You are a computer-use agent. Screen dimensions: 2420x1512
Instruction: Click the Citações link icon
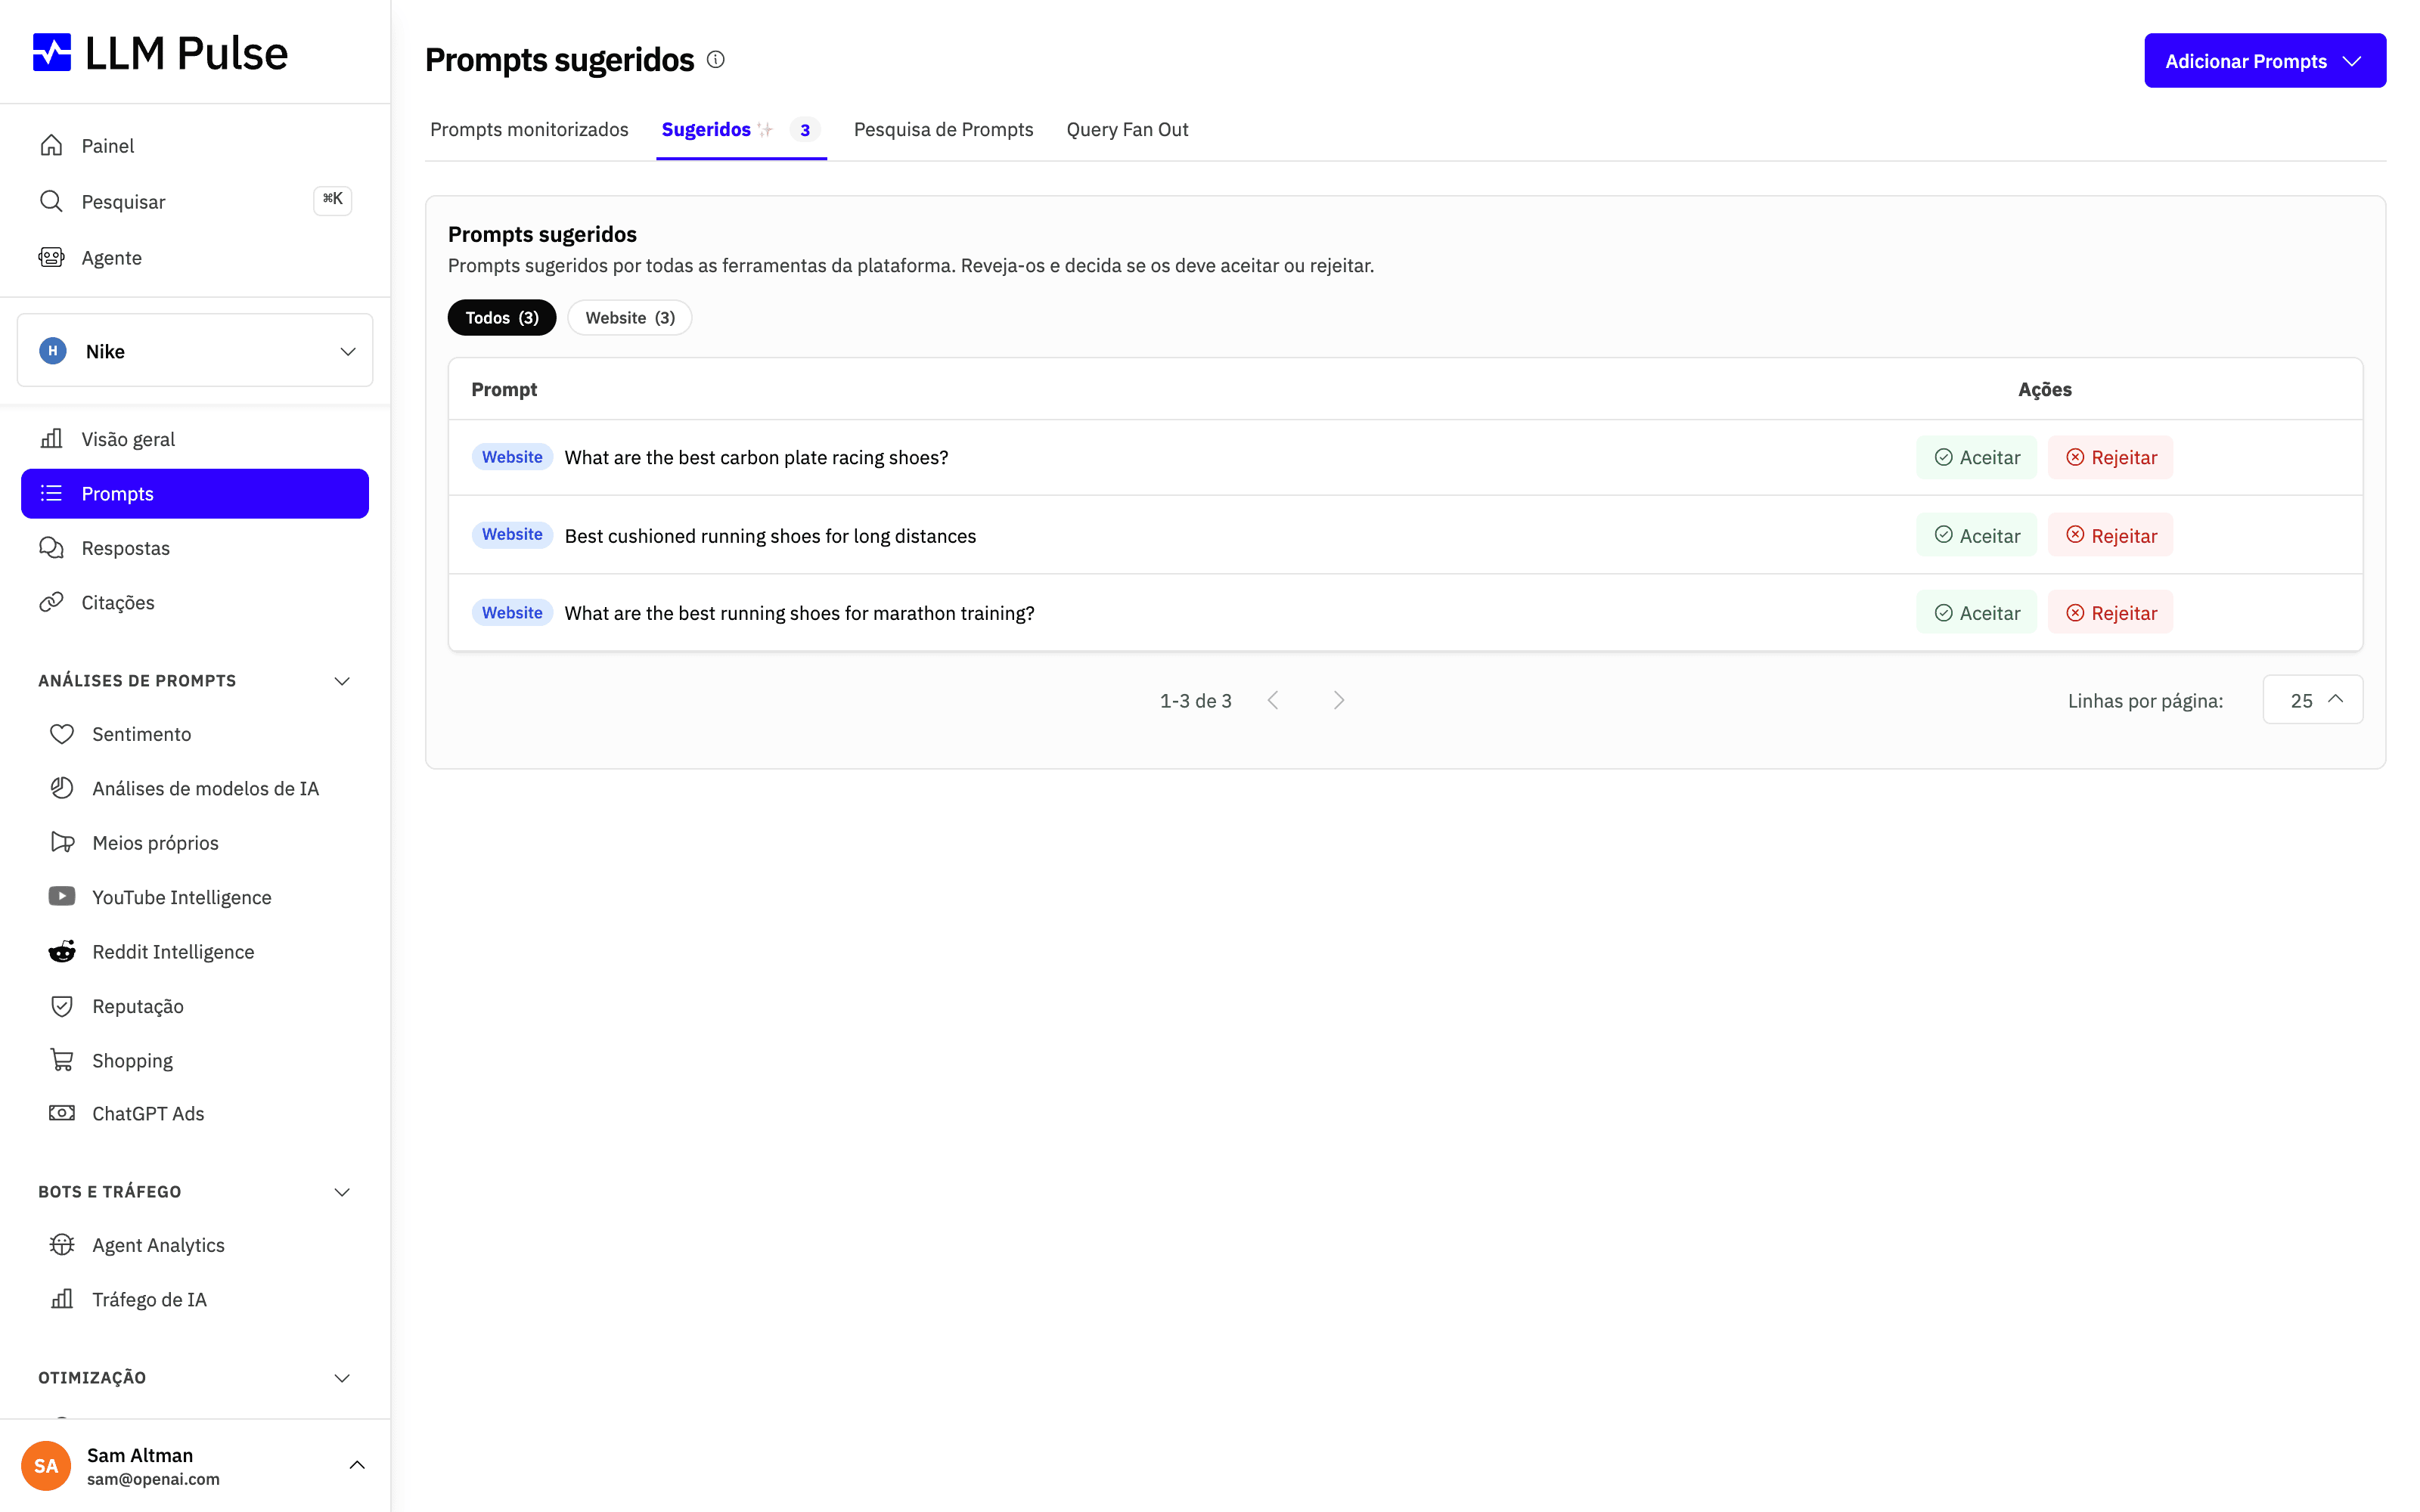[51, 602]
